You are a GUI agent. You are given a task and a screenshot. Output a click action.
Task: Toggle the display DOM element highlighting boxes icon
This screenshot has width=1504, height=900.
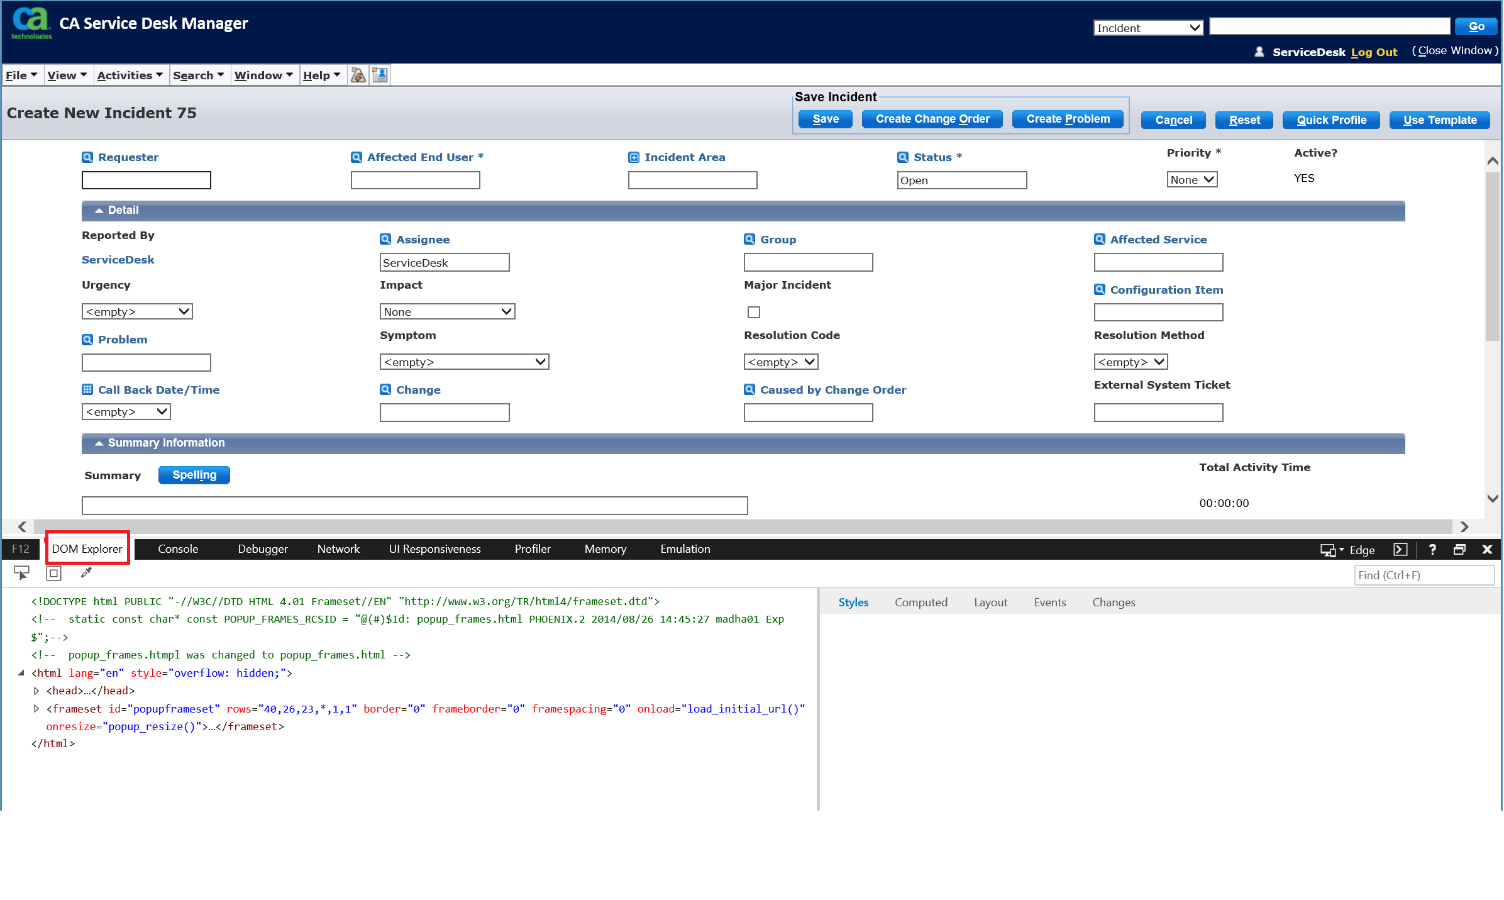pyautogui.click(x=54, y=573)
